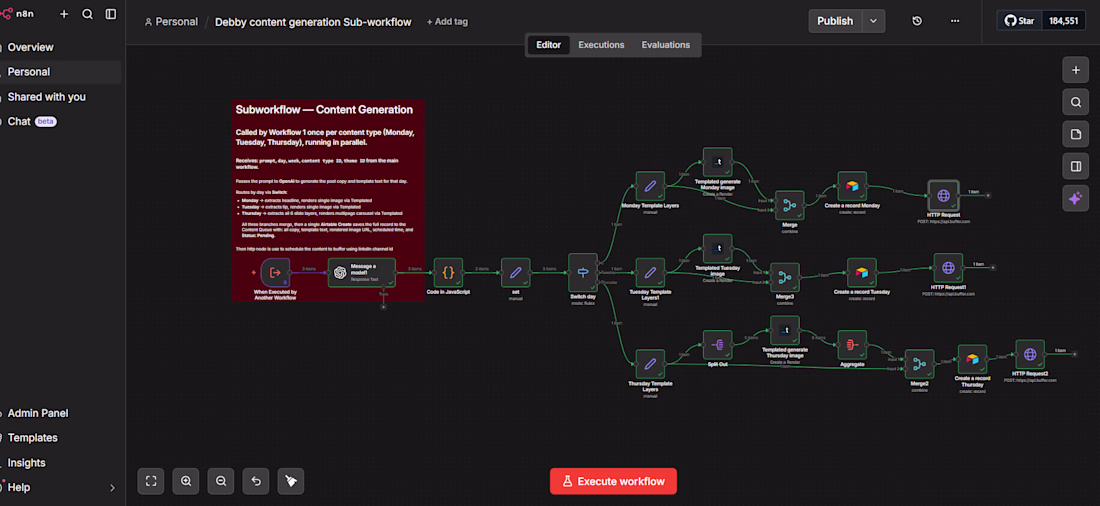Click the Publish button
Screen dimensions: 1100x506
pyautogui.click(x=835, y=21)
